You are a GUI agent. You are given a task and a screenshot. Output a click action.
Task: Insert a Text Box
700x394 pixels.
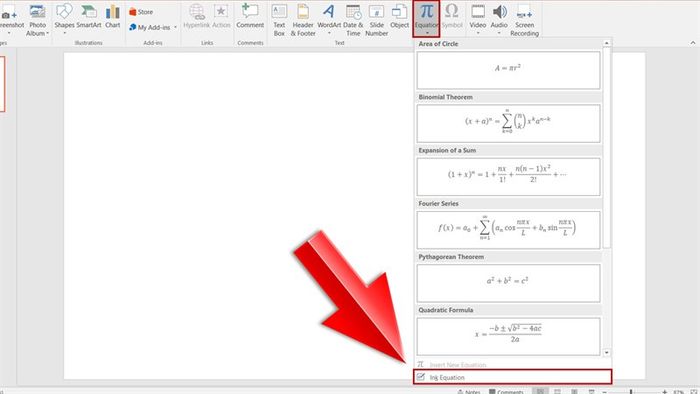click(x=279, y=21)
